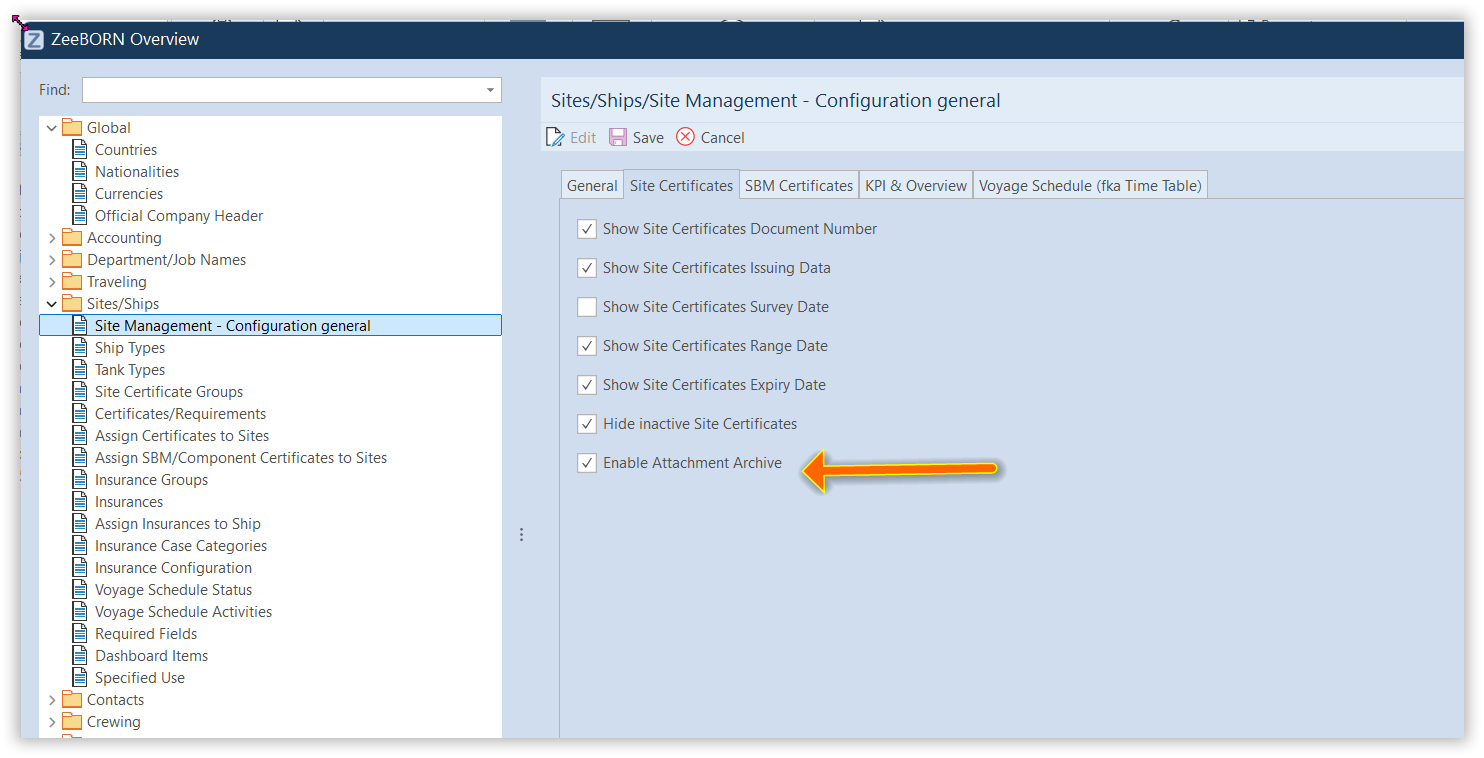Open the Voyage Schedule (fka Time Table) tab
1484x758 pixels.
1090,185
